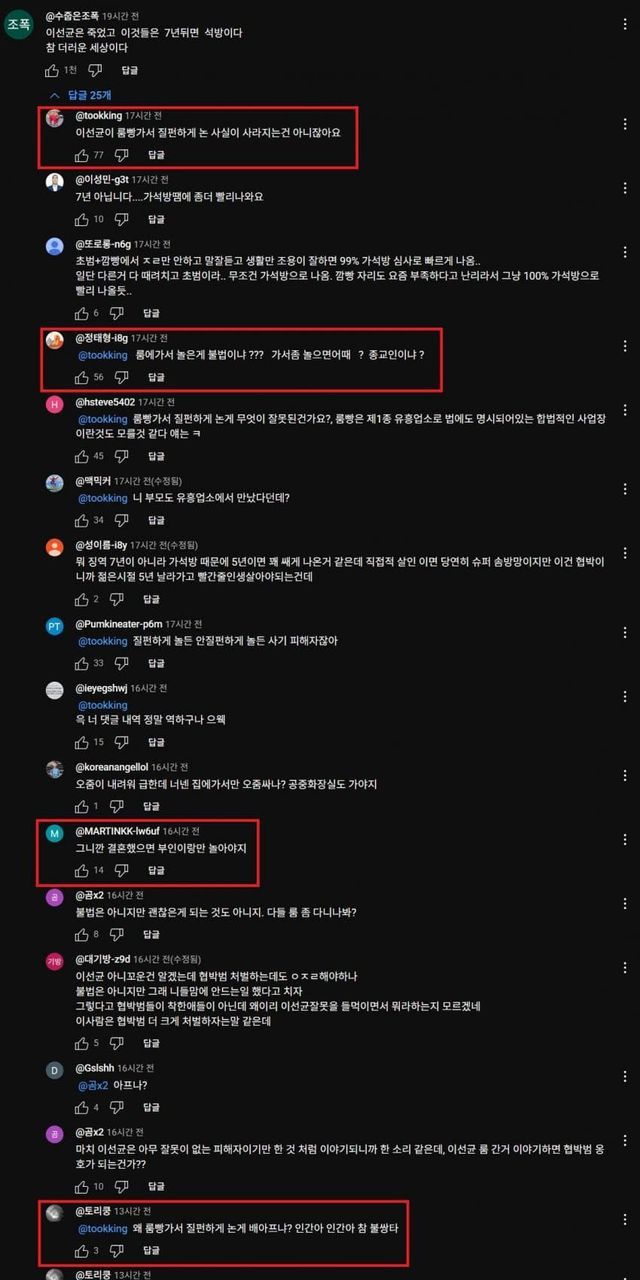The width and height of the screenshot is (640, 1280).
Task: Like @MARTINKK-lw6uf's reply with 14 likes
Action: pos(83,870)
